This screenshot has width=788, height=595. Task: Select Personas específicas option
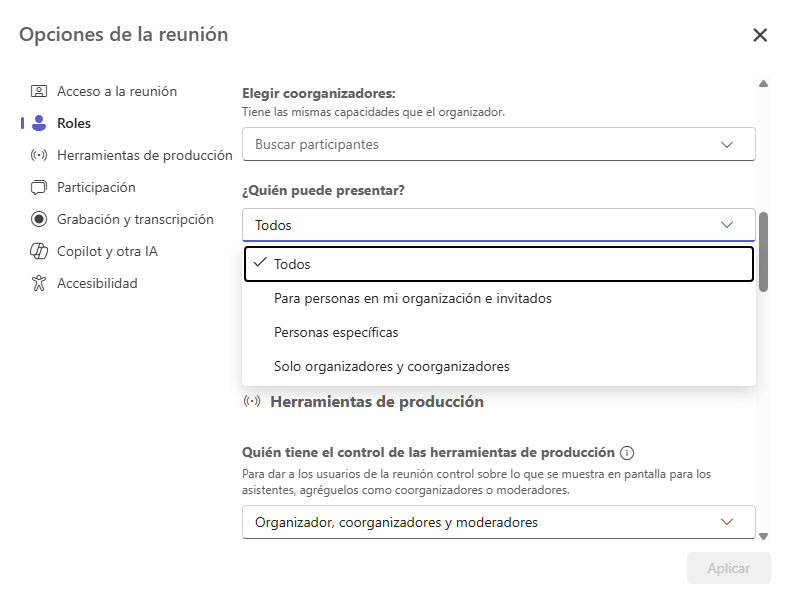(x=336, y=332)
